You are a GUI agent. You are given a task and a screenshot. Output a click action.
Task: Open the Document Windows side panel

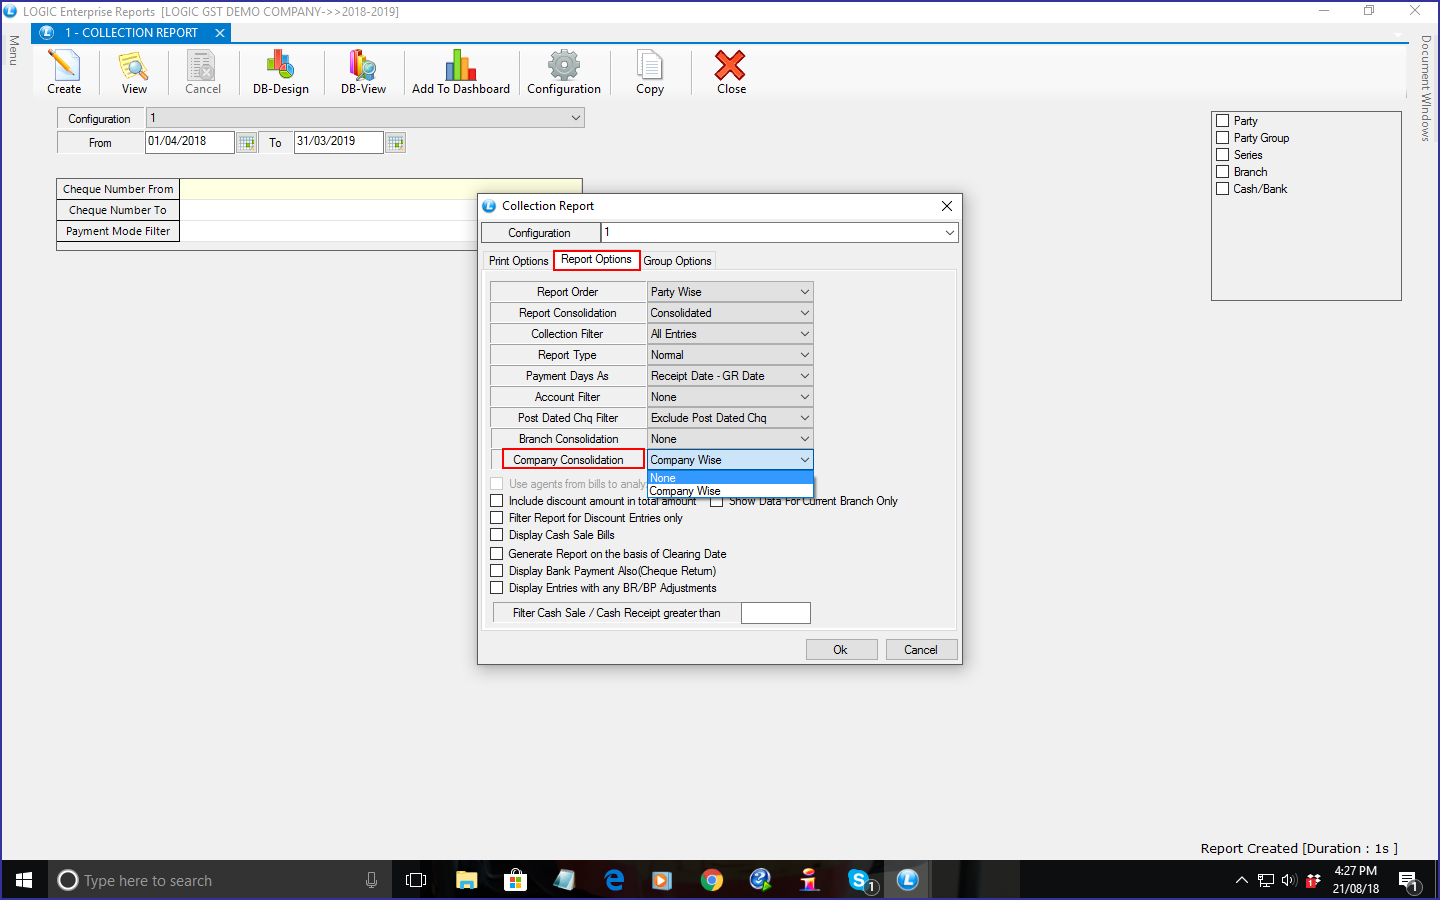(1426, 88)
